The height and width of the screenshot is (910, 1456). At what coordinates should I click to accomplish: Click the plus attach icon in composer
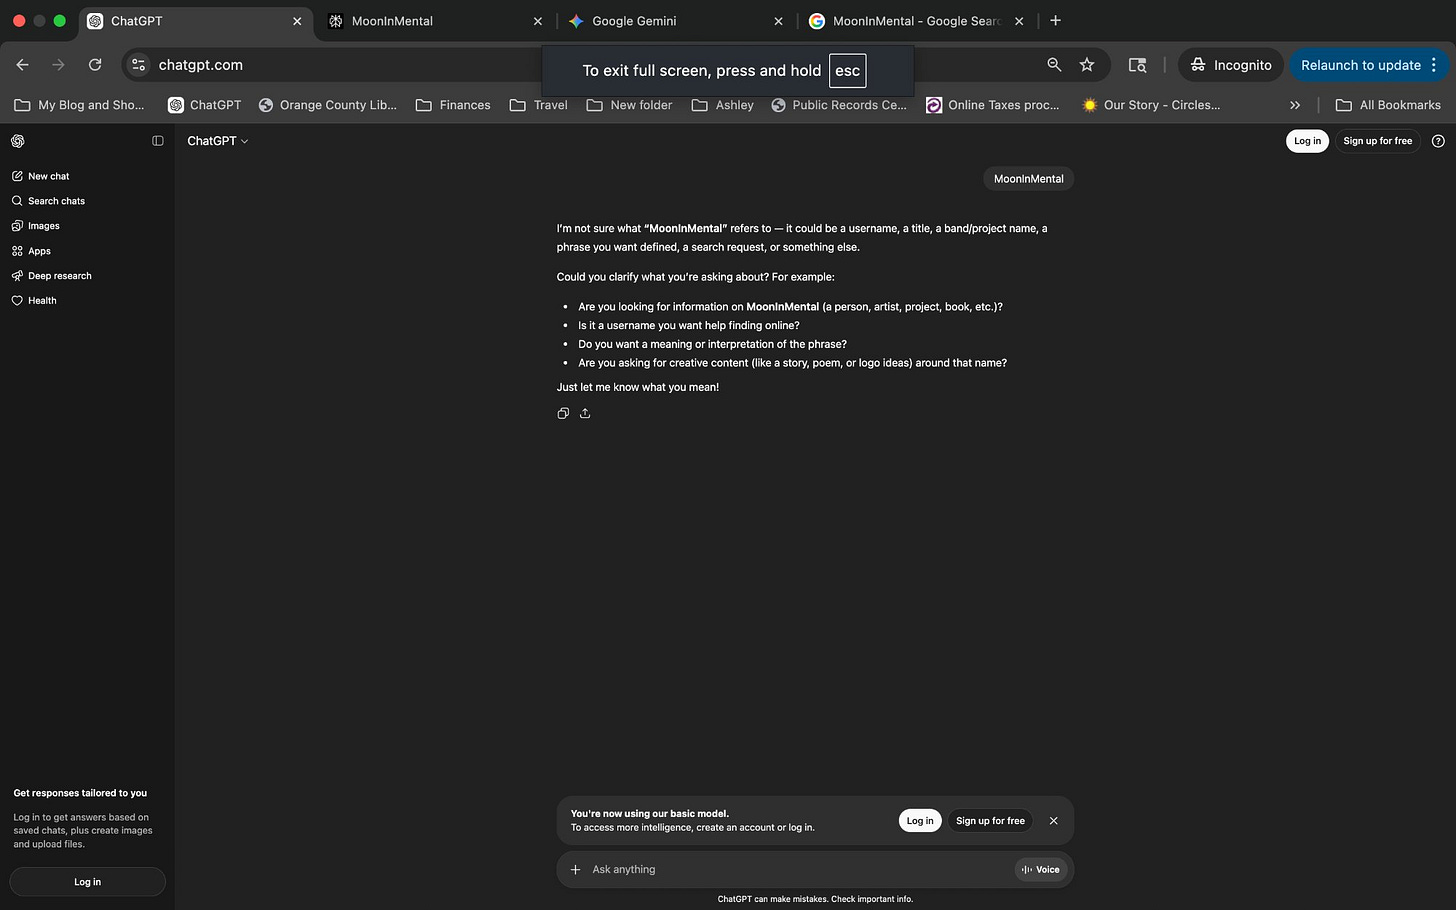pyautogui.click(x=575, y=870)
